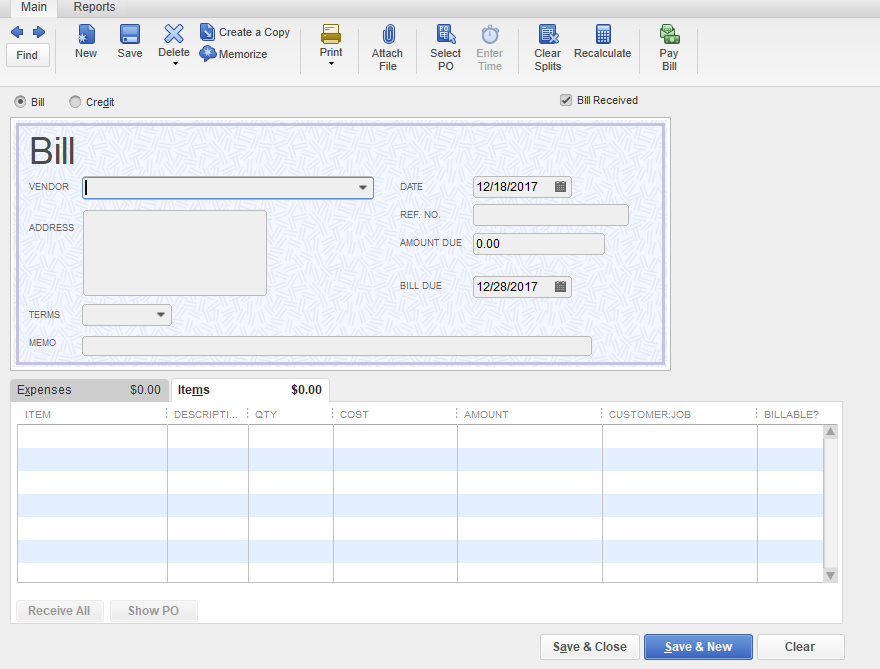This screenshot has height=669, width=880.
Task: Click the Save & Close button
Action: [x=590, y=647]
